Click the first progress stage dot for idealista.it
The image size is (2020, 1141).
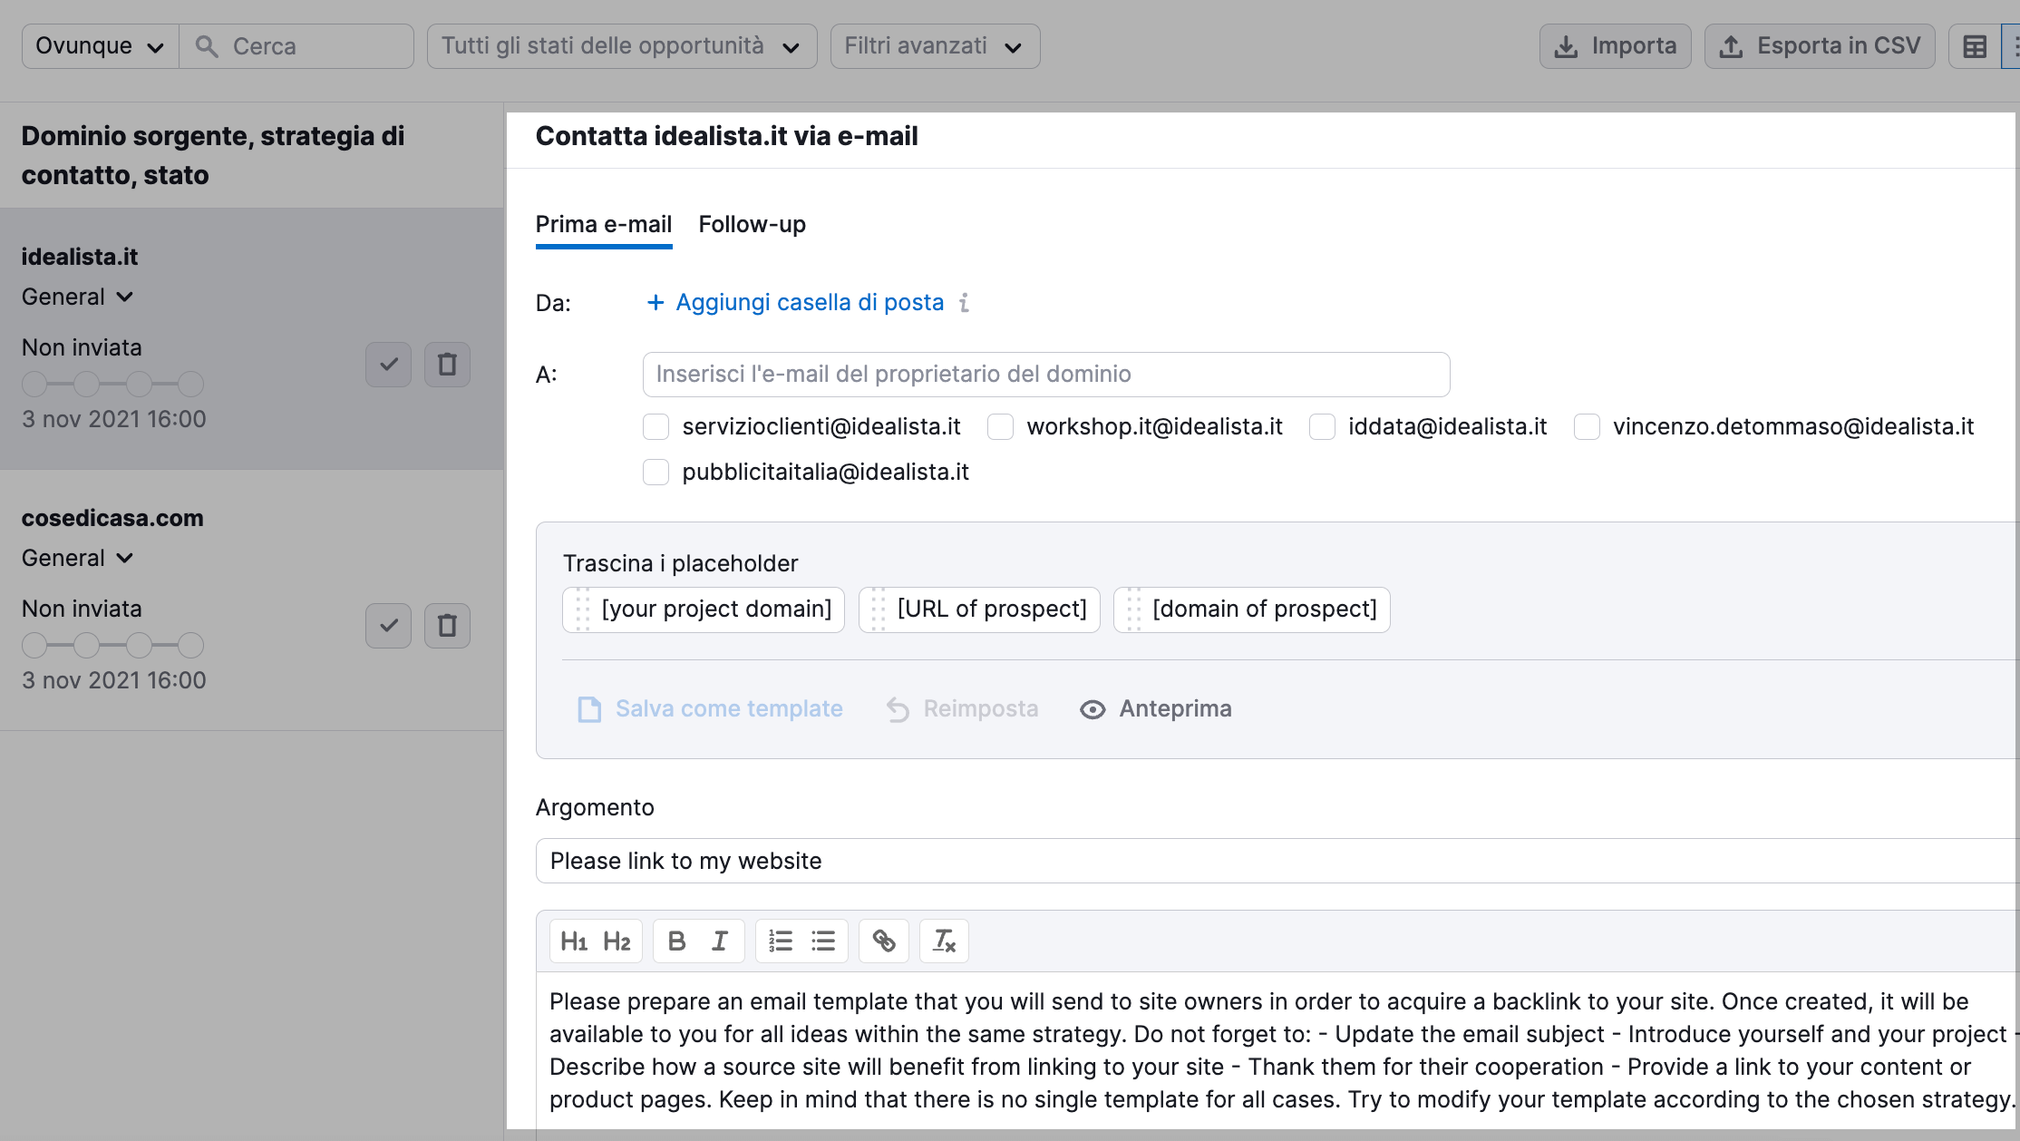[x=34, y=383]
